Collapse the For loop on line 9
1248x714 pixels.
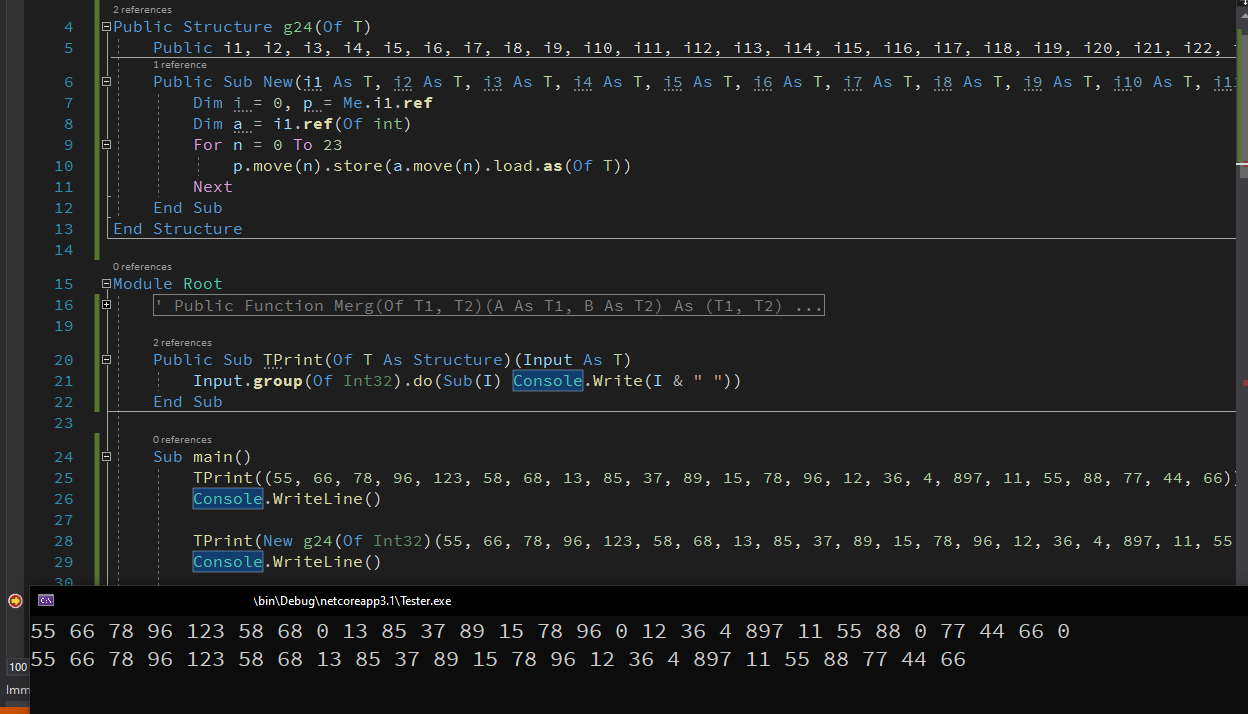[106, 144]
